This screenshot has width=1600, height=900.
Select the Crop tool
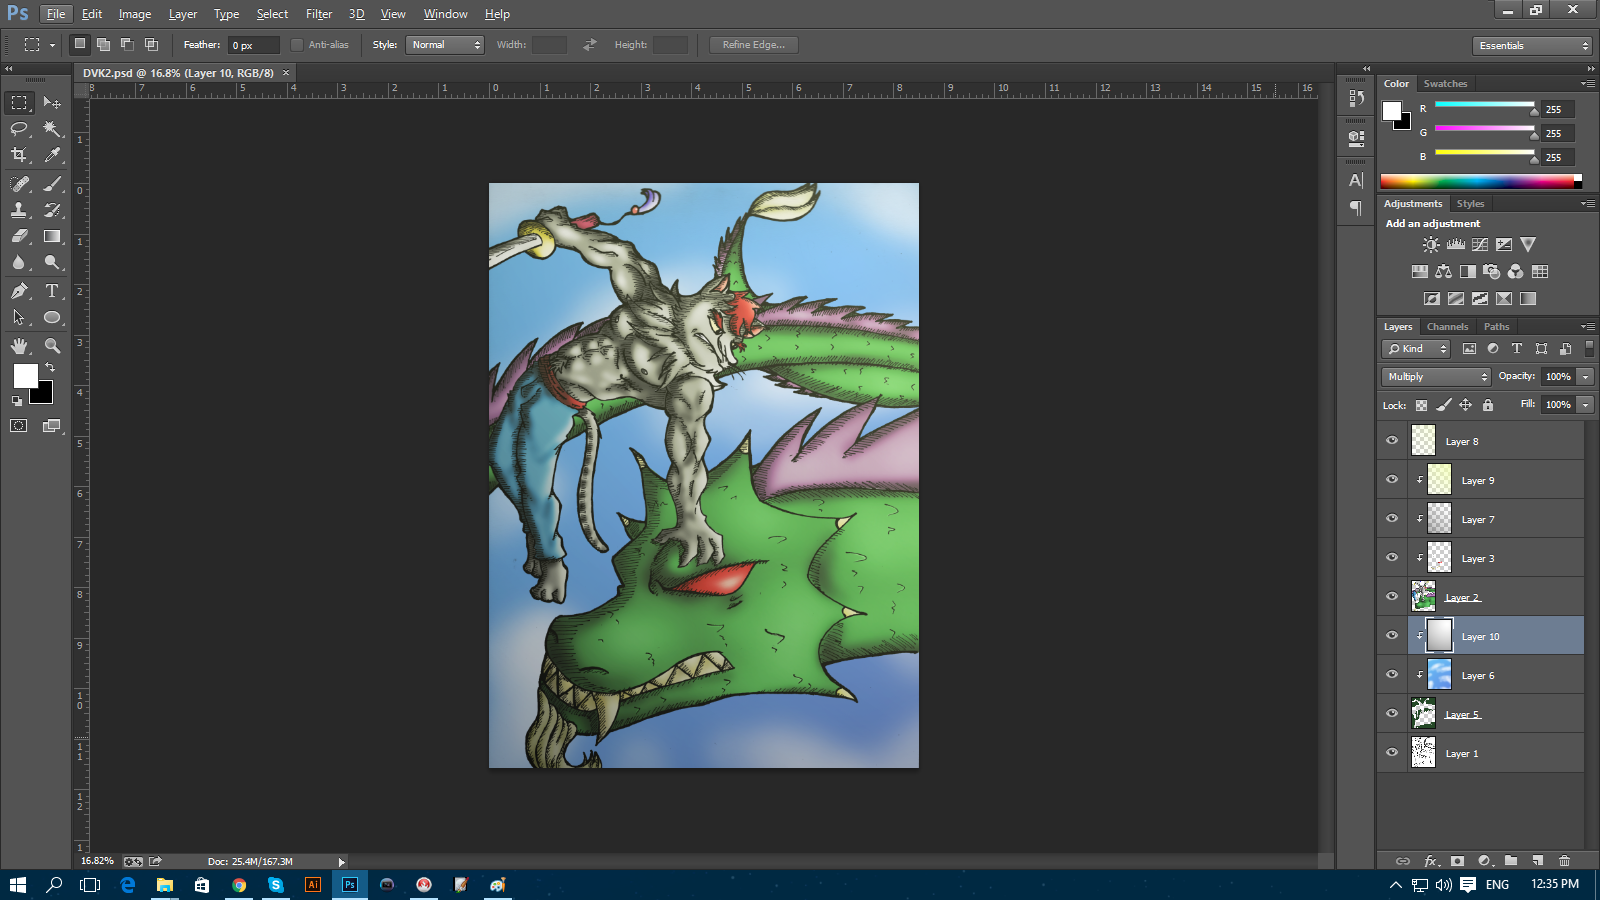[x=19, y=155]
